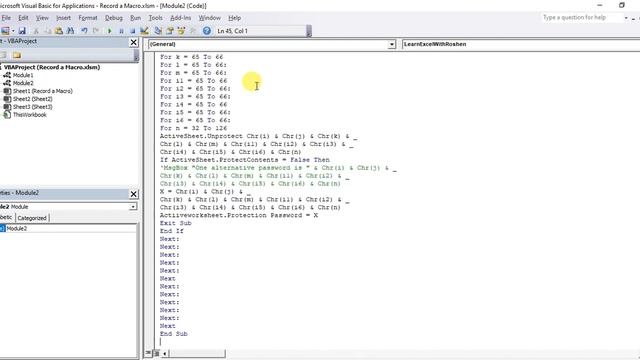Open LearnExcelWithRoshen procedure dropdown
Image resolution: width=640 pixels, height=360 pixels.
pos(520,44)
